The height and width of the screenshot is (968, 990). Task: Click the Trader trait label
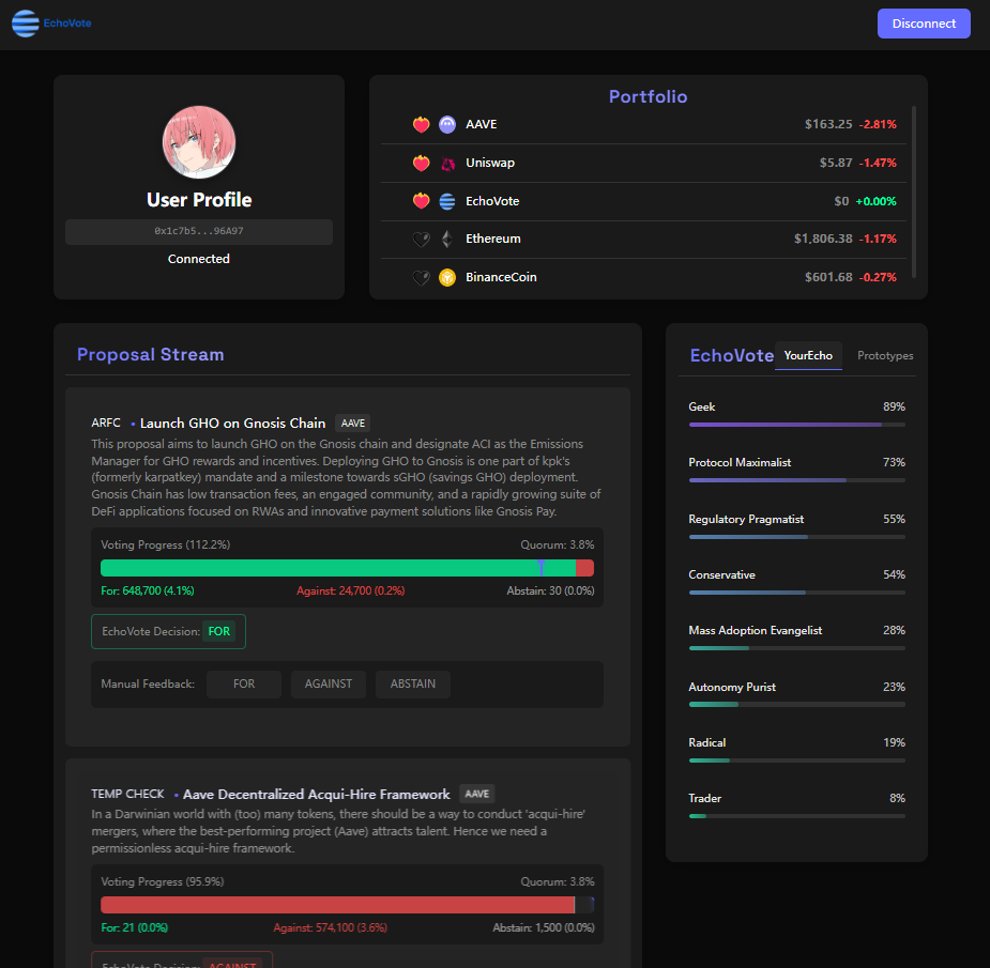[x=705, y=798]
